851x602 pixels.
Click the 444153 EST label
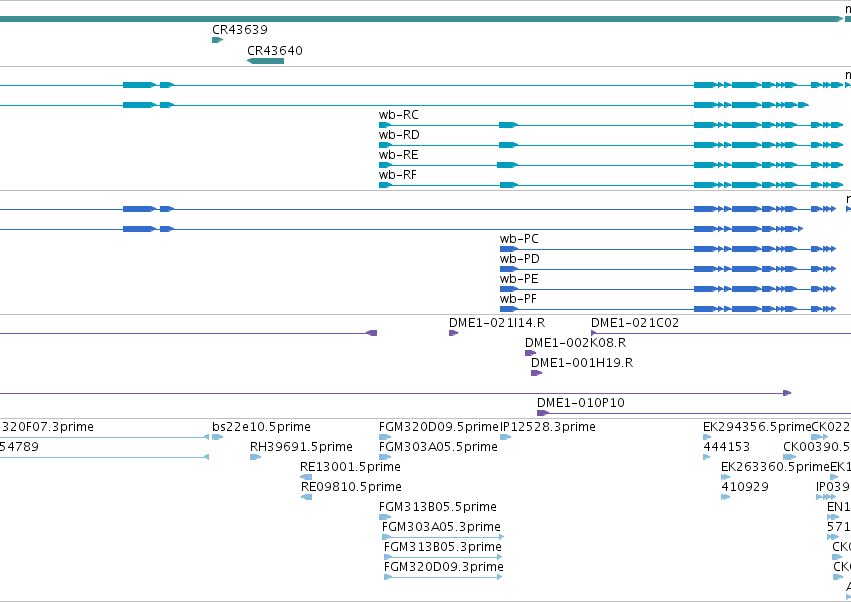[726, 447]
